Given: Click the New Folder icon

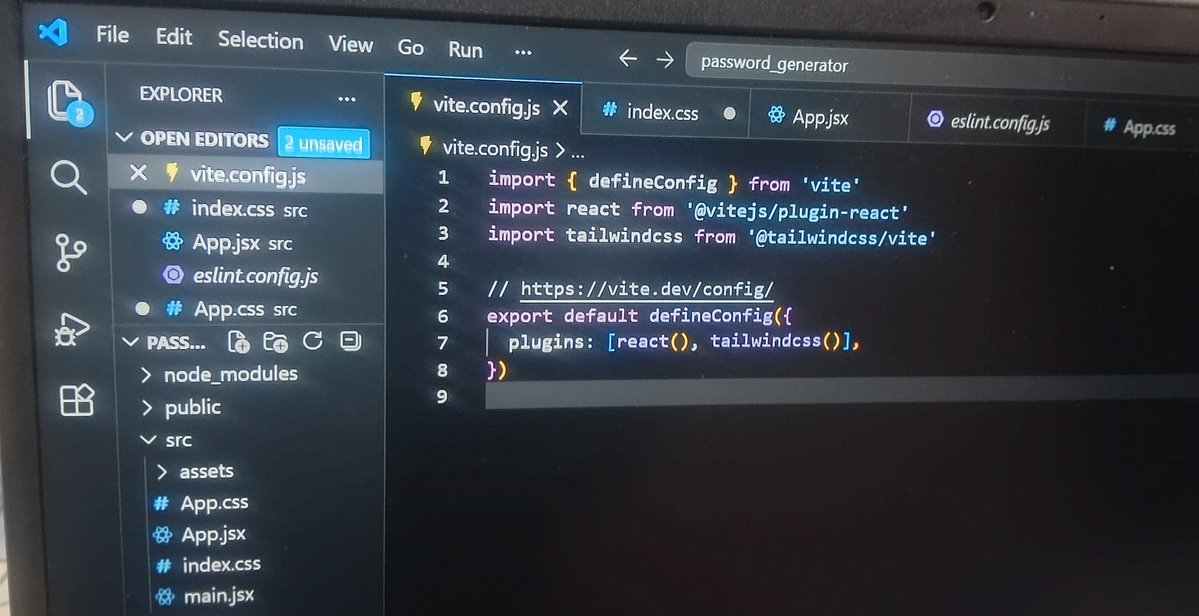Looking at the screenshot, I should [x=275, y=342].
